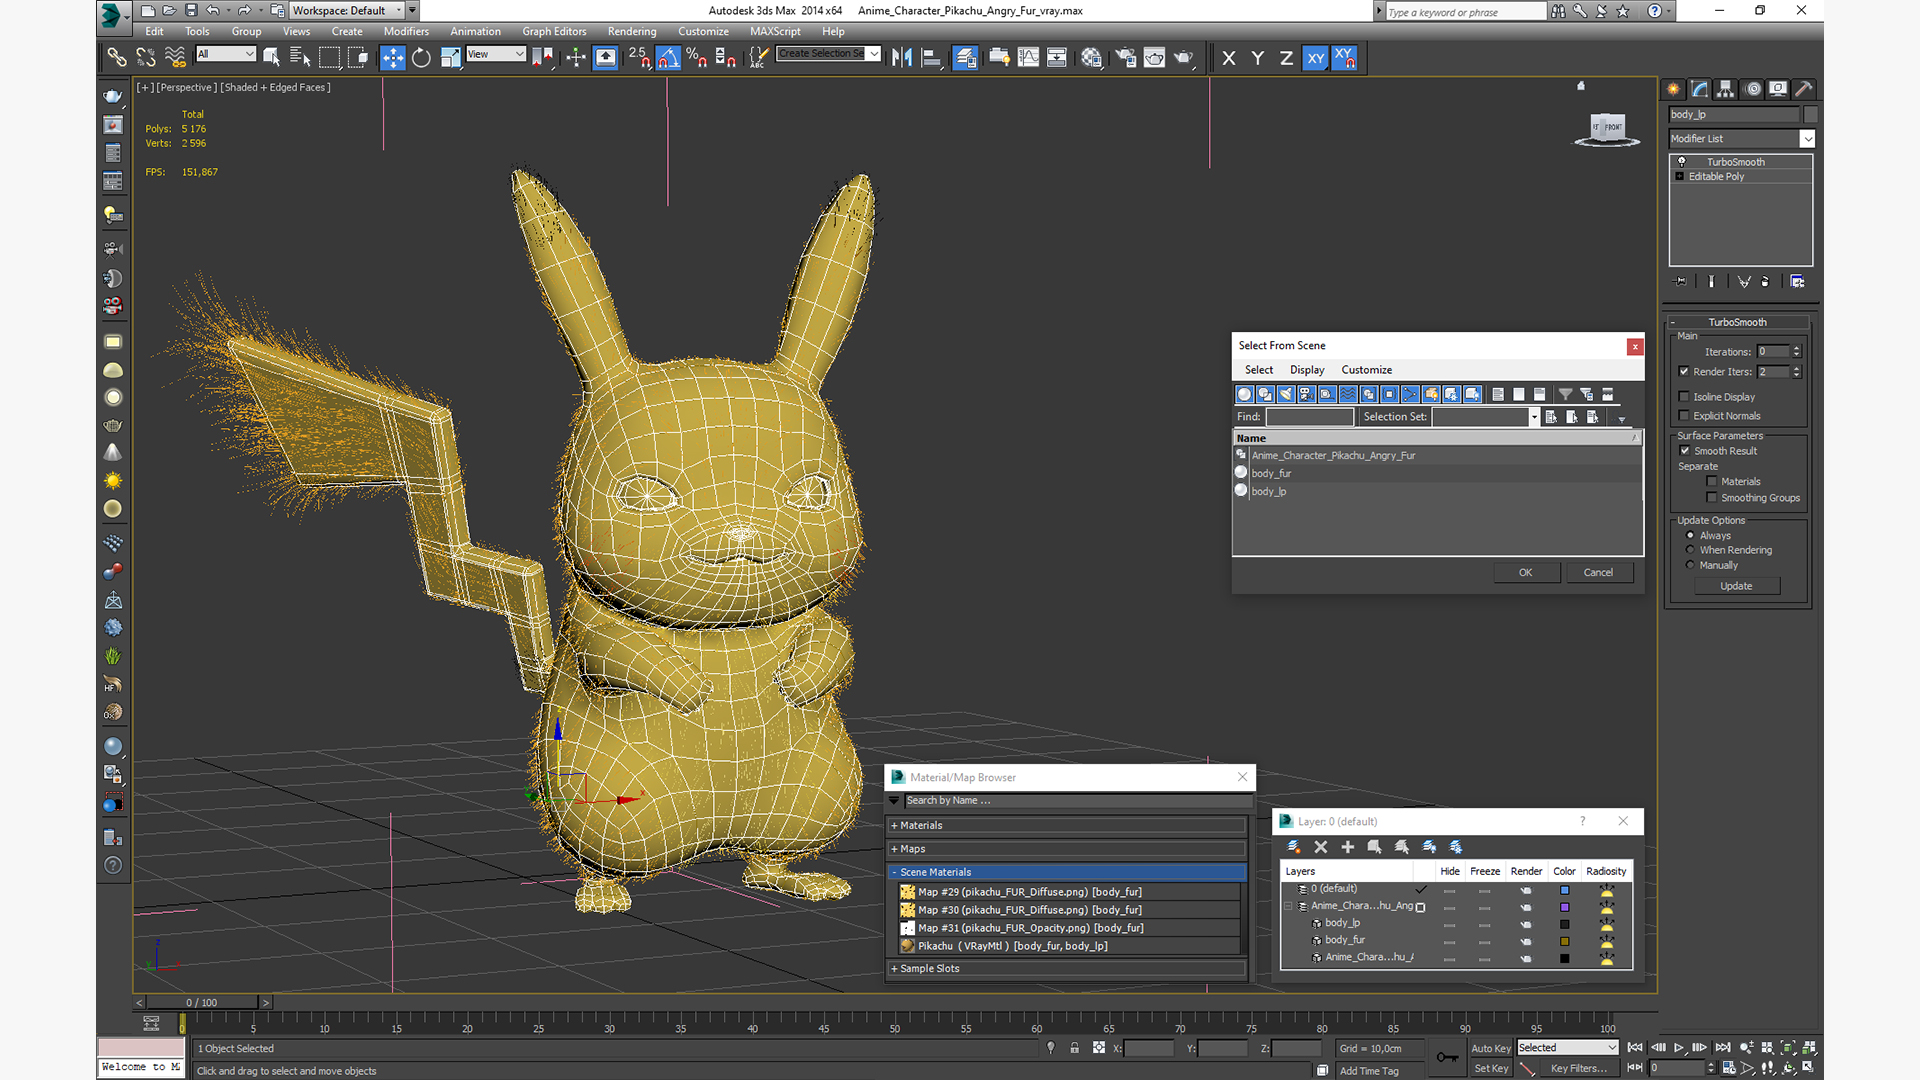Toggle Display Cameras filter in Select From Scene

(x=1306, y=394)
